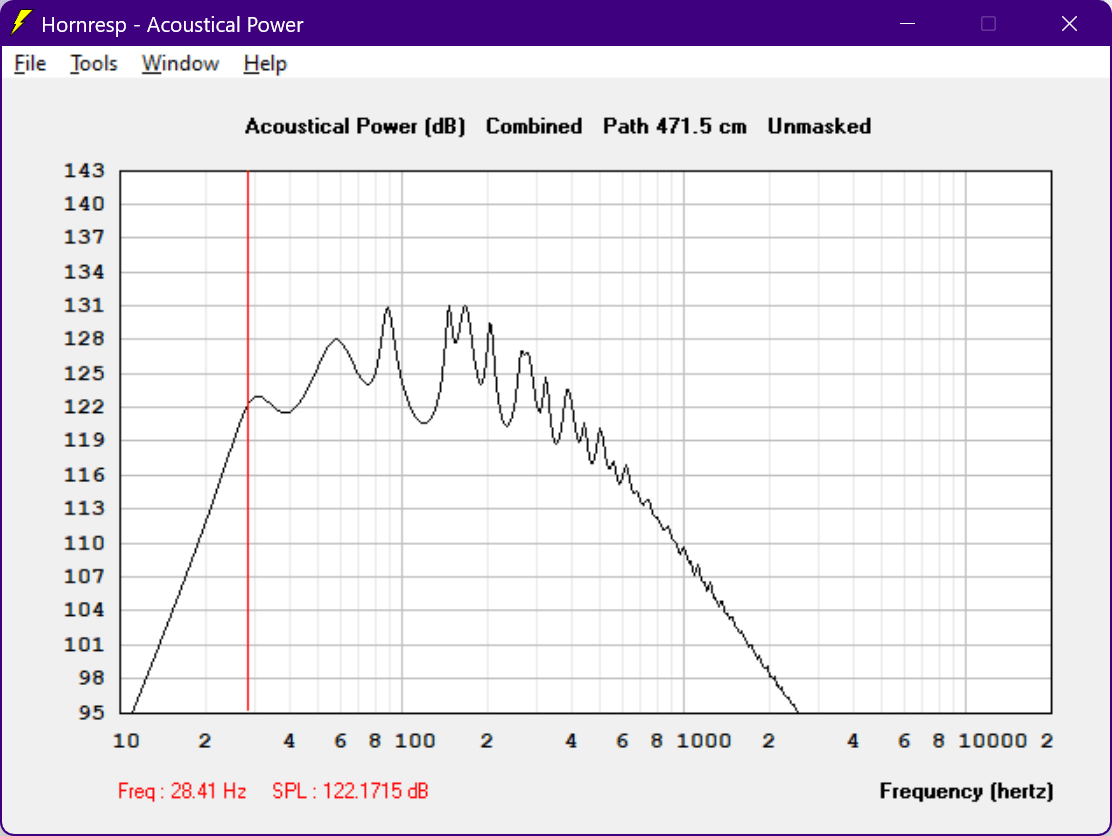Click the 'SPL : 122.1715 dB' readout
The height and width of the screenshot is (836, 1112).
(x=350, y=791)
